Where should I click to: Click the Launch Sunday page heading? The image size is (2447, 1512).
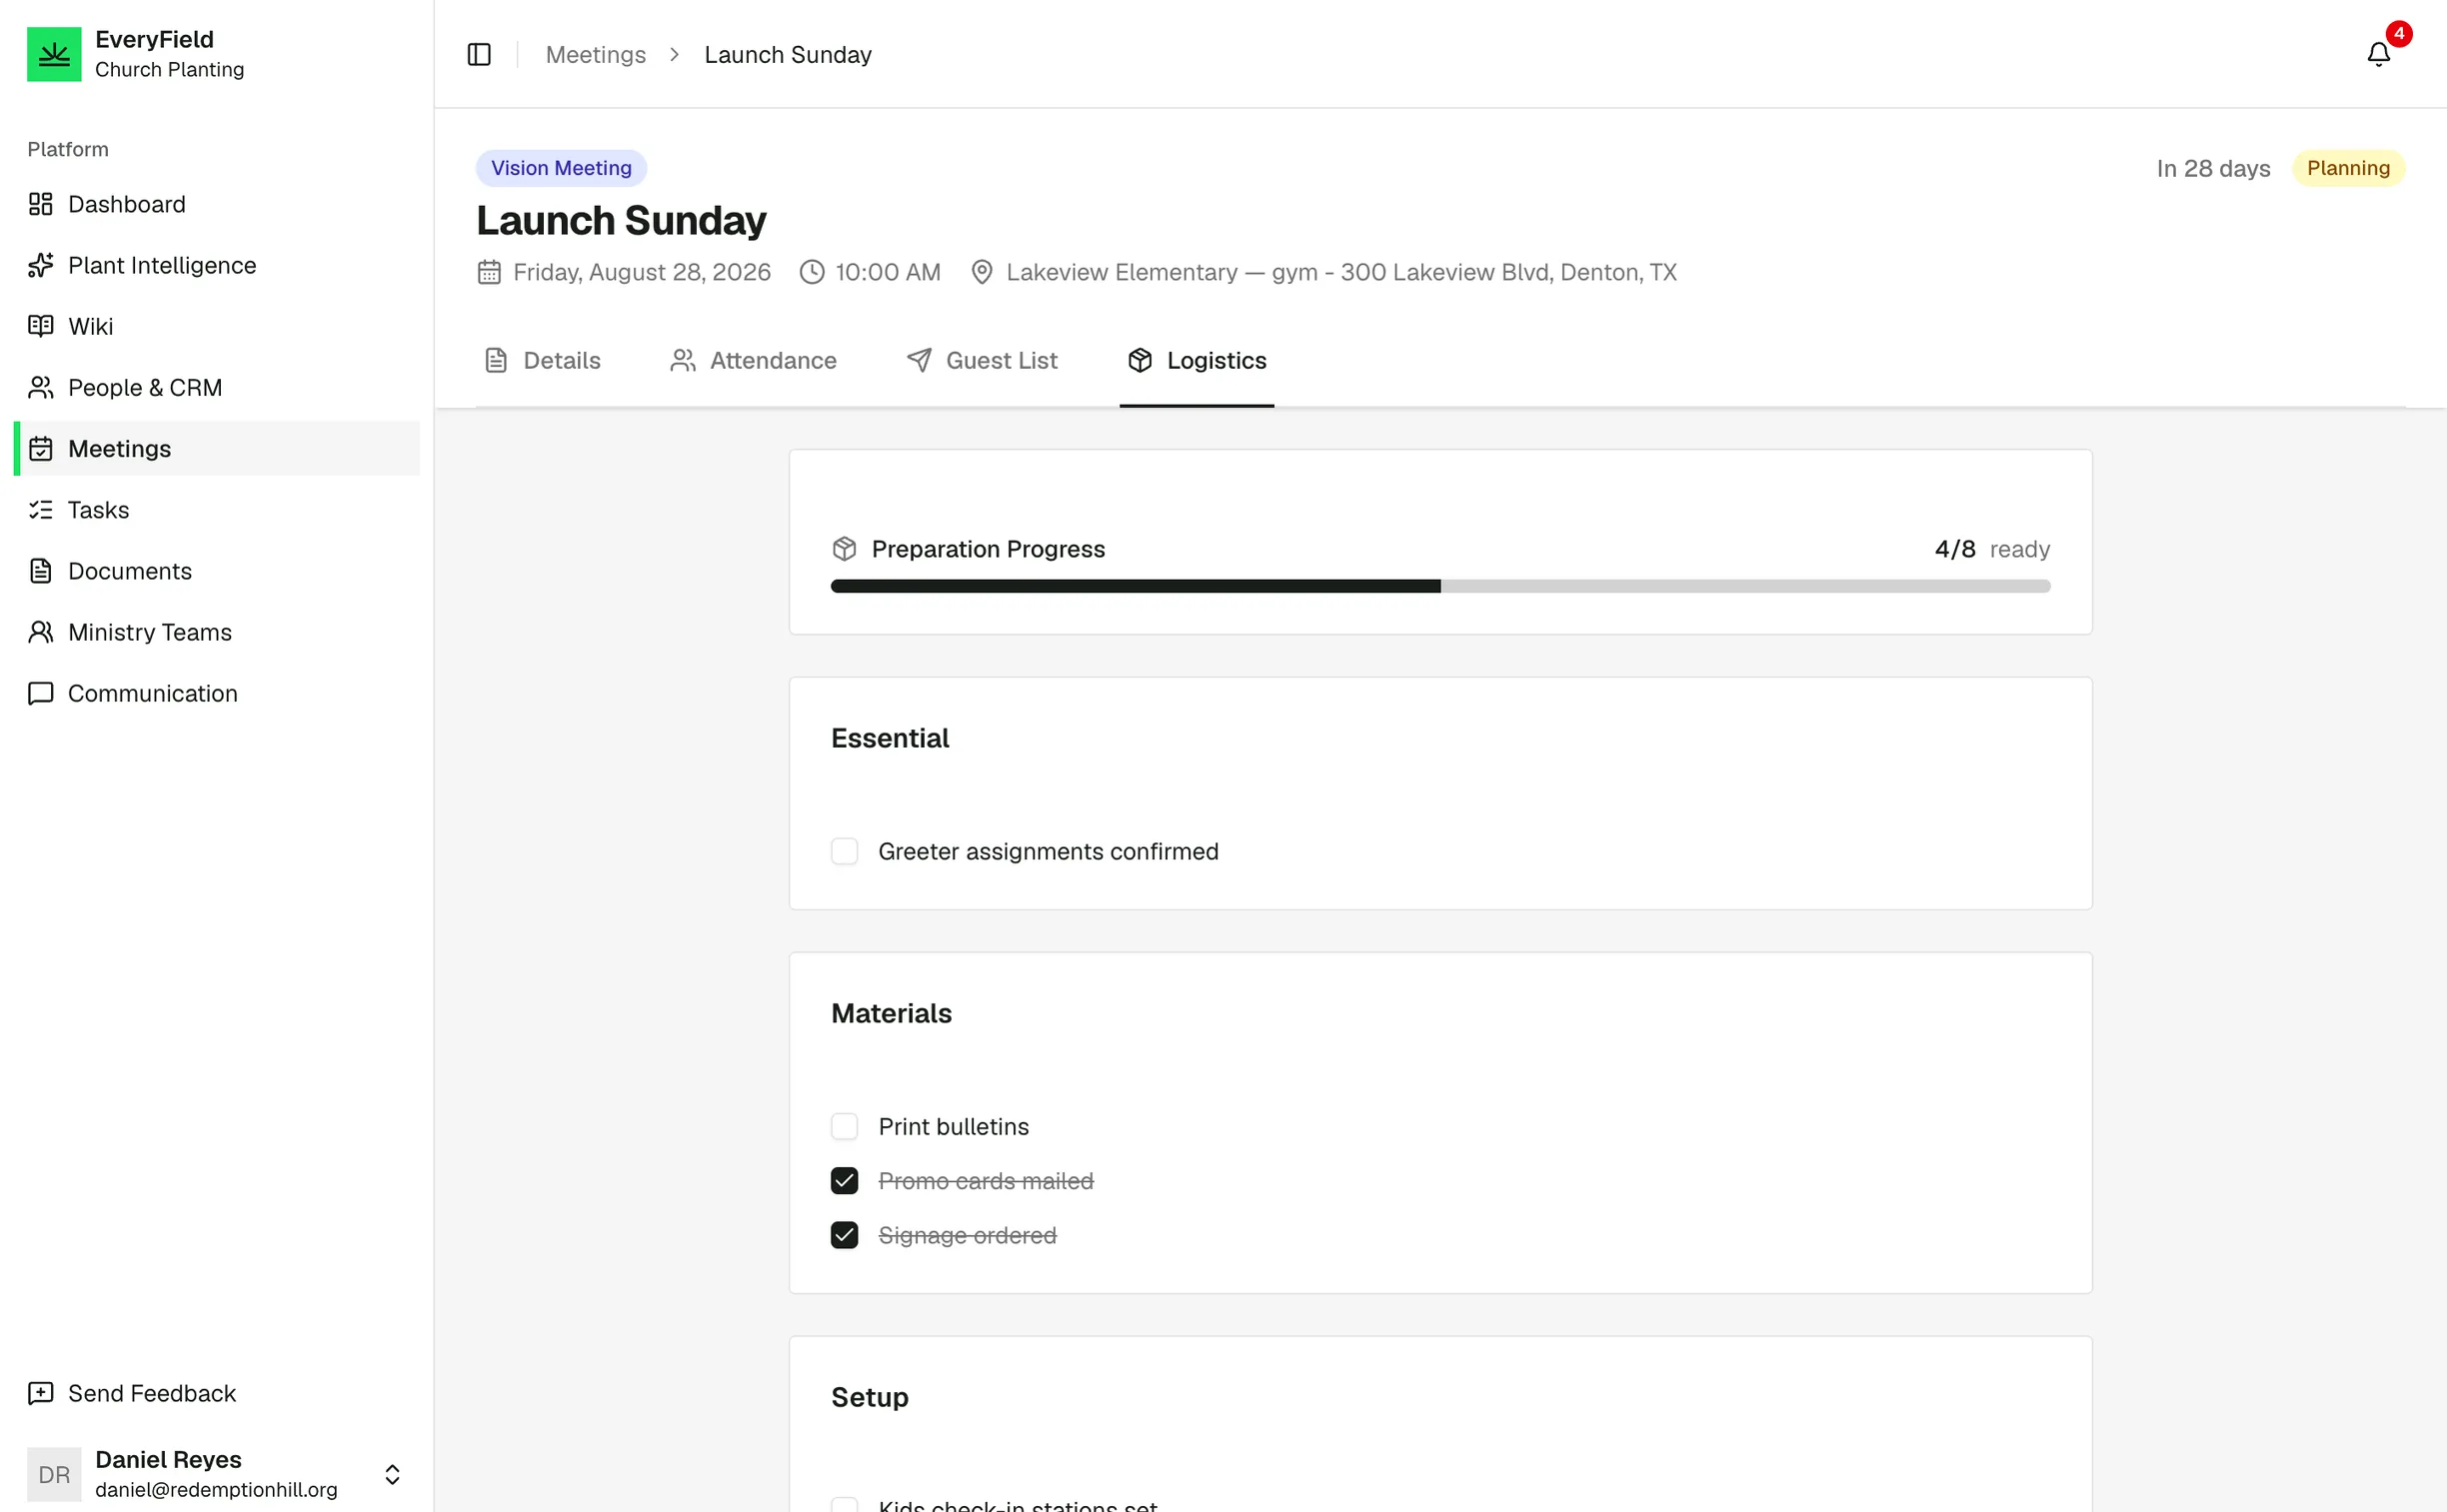pyautogui.click(x=621, y=220)
